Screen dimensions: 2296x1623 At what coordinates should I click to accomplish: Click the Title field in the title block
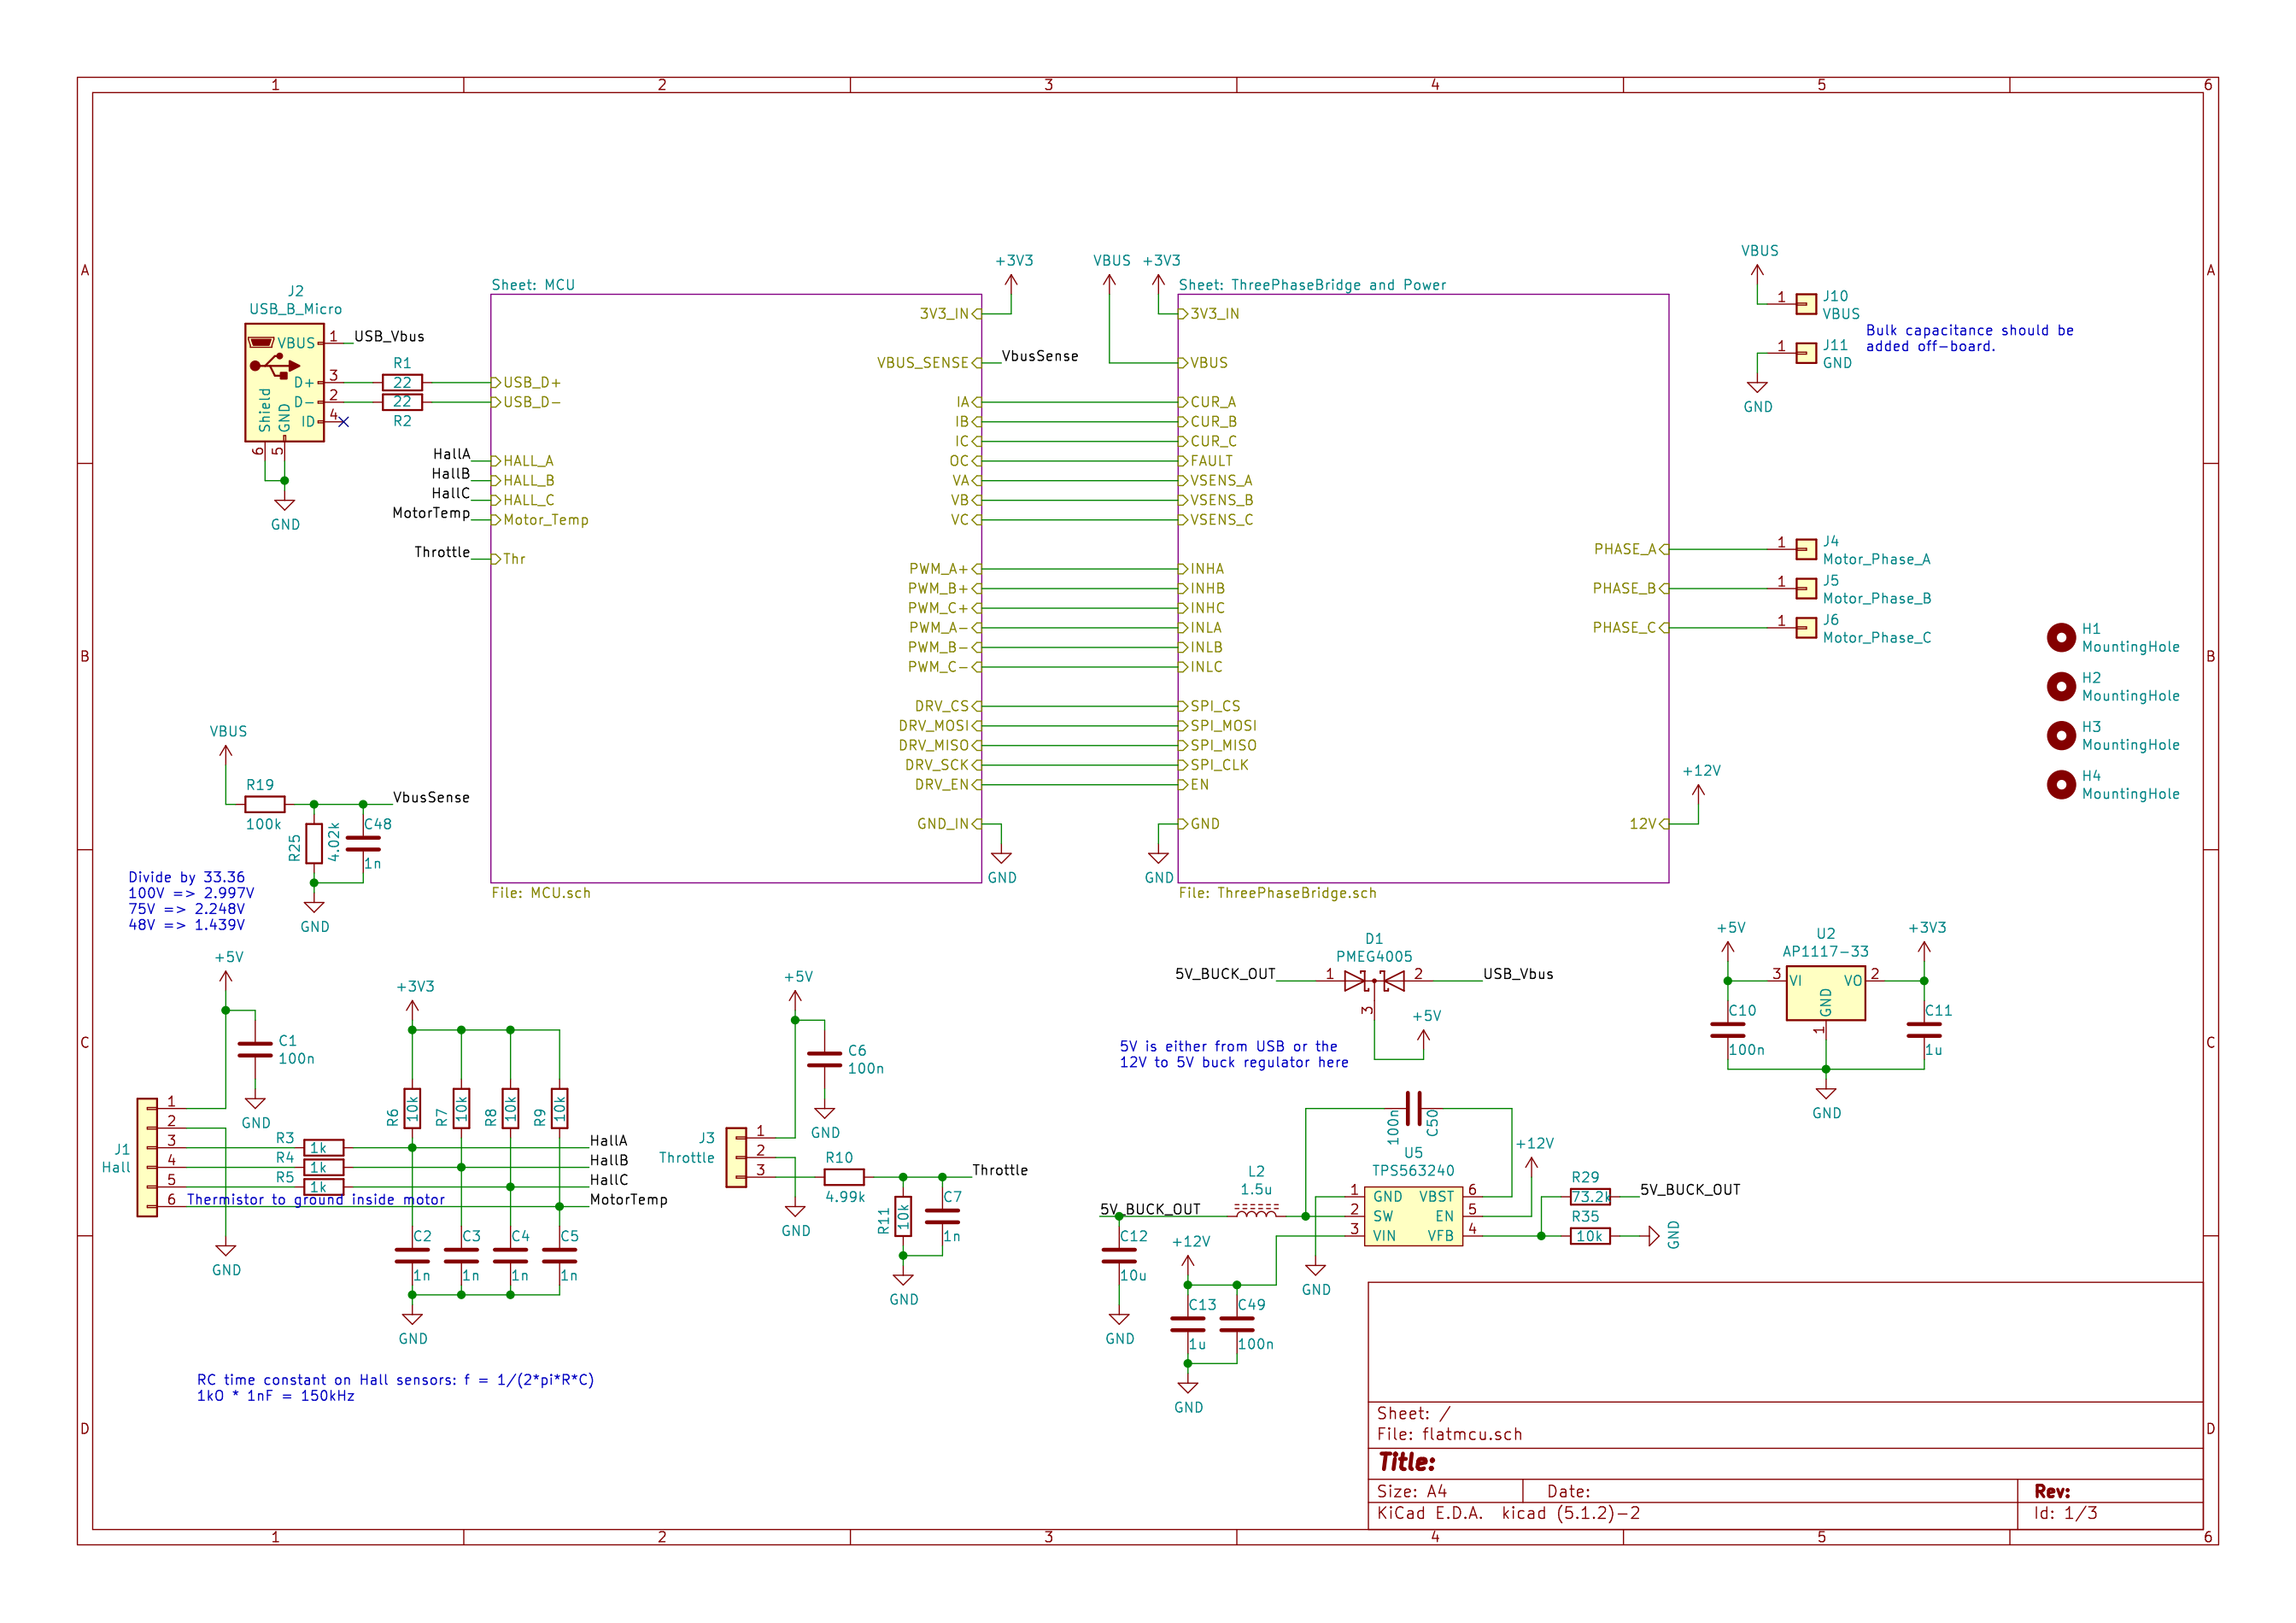[x=1407, y=1462]
